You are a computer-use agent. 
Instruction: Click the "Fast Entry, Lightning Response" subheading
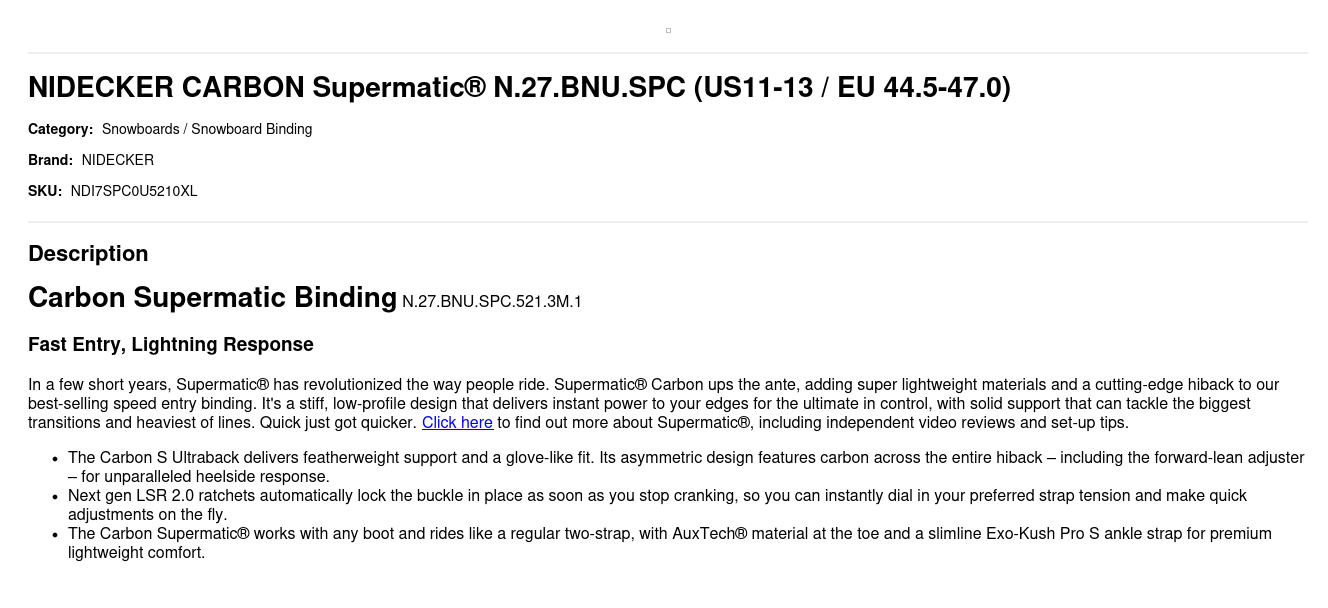[171, 345]
